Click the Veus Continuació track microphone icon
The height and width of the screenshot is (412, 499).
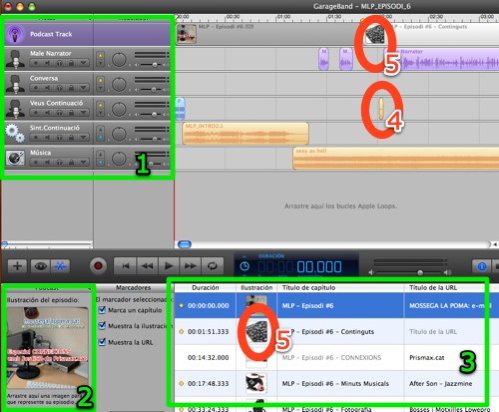pyautogui.click(x=15, y=109)
